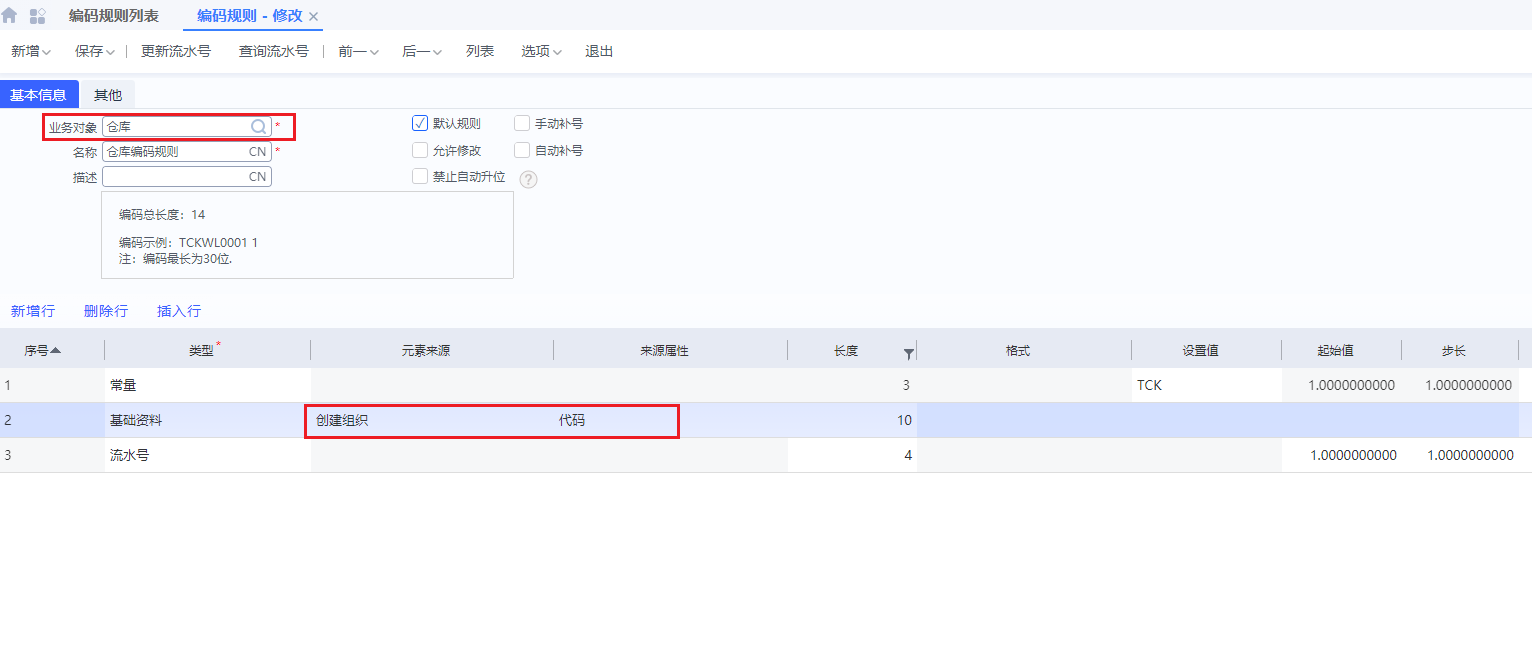Viewport: 1532px width, 648px height.
Task: Click the 删除行 link
Action: (106, 311)
